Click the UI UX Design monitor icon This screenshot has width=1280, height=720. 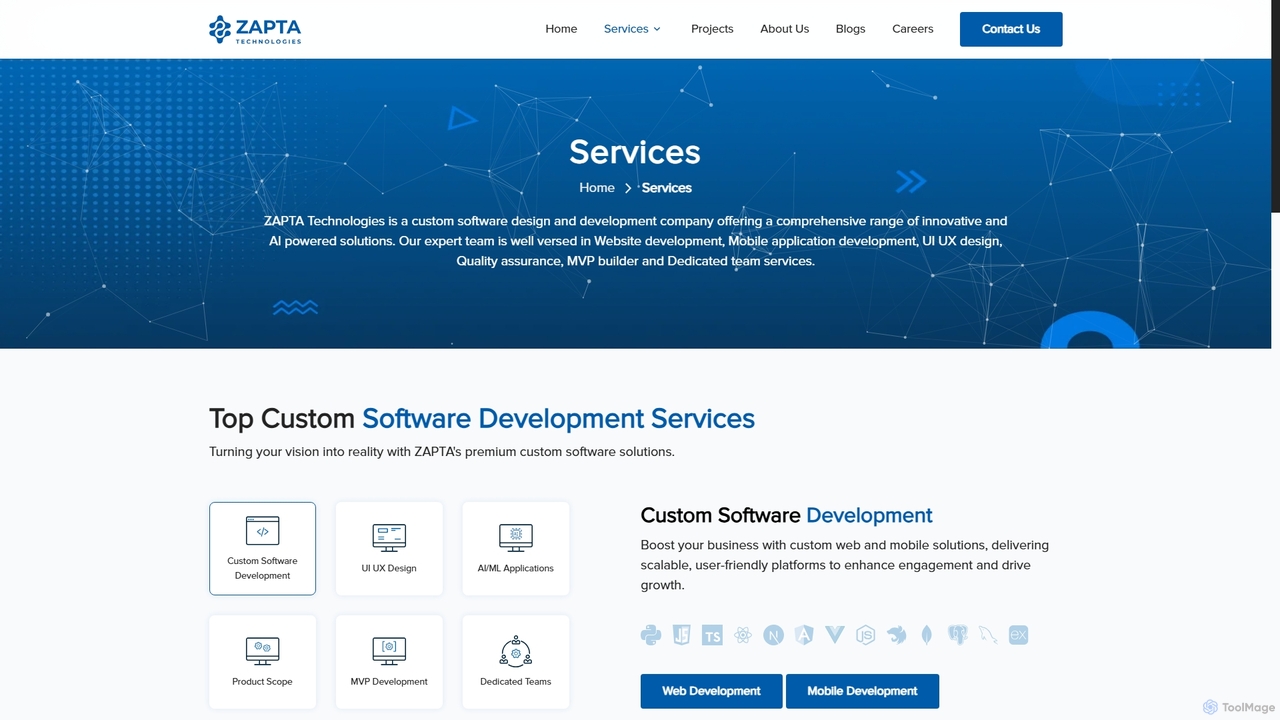coord(389,537)
